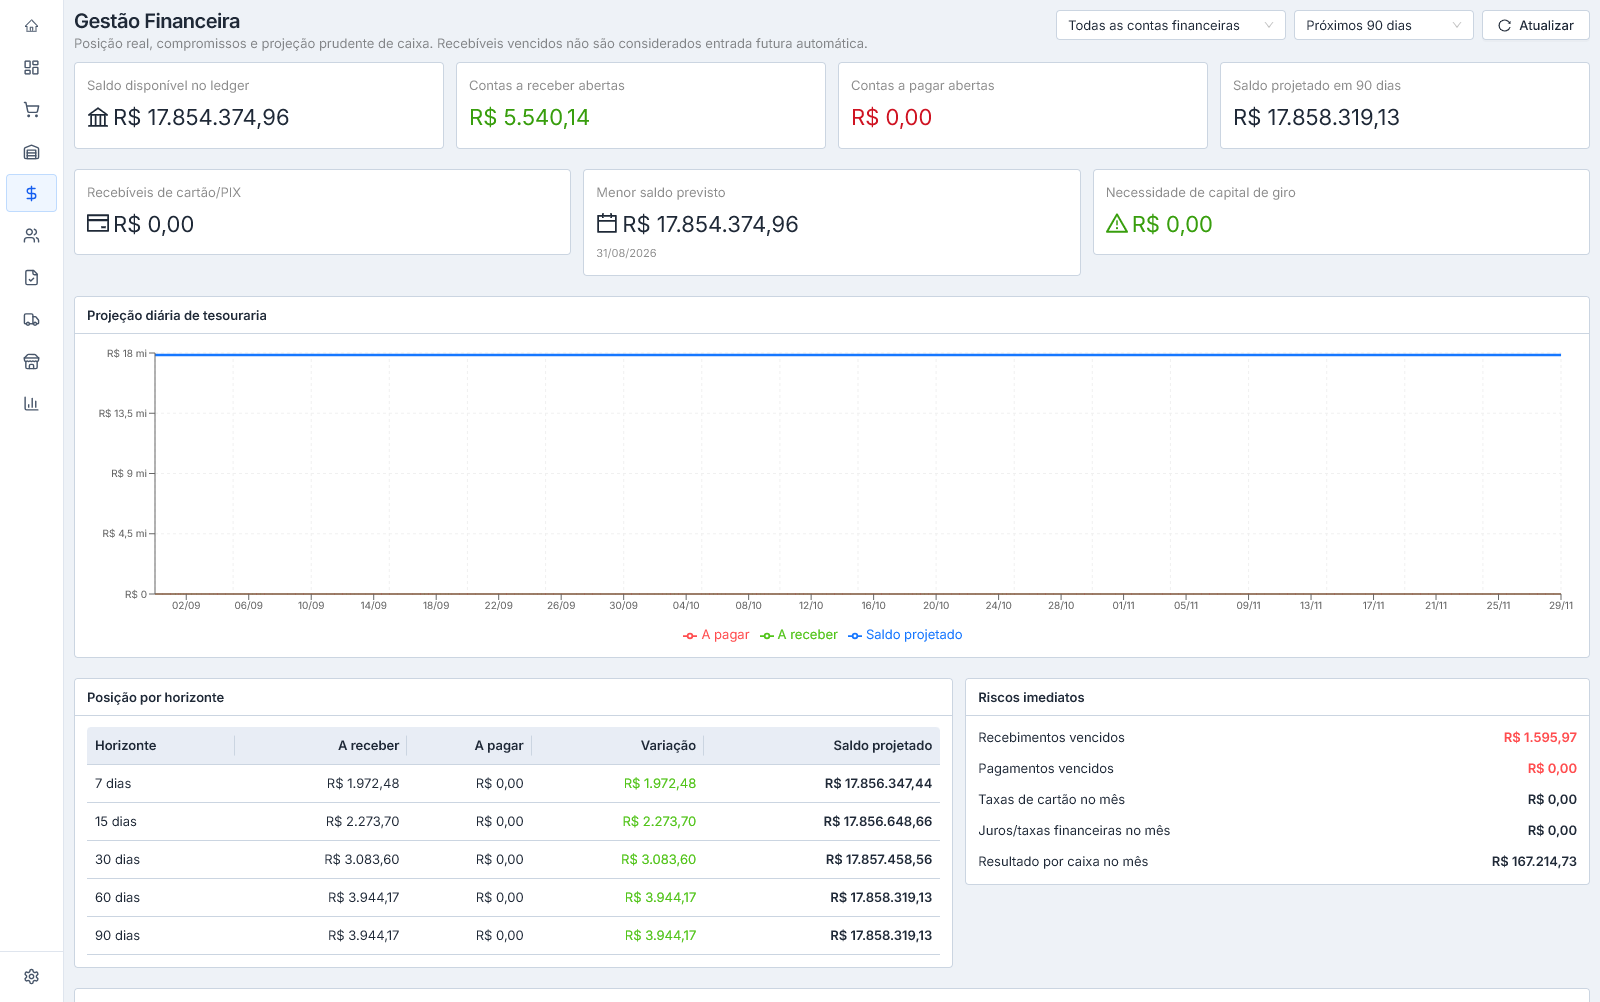Click the '31/08/2026' date under lowest balance
This screenshot has width=1600, height=1002.
click(x=626, y=254)
